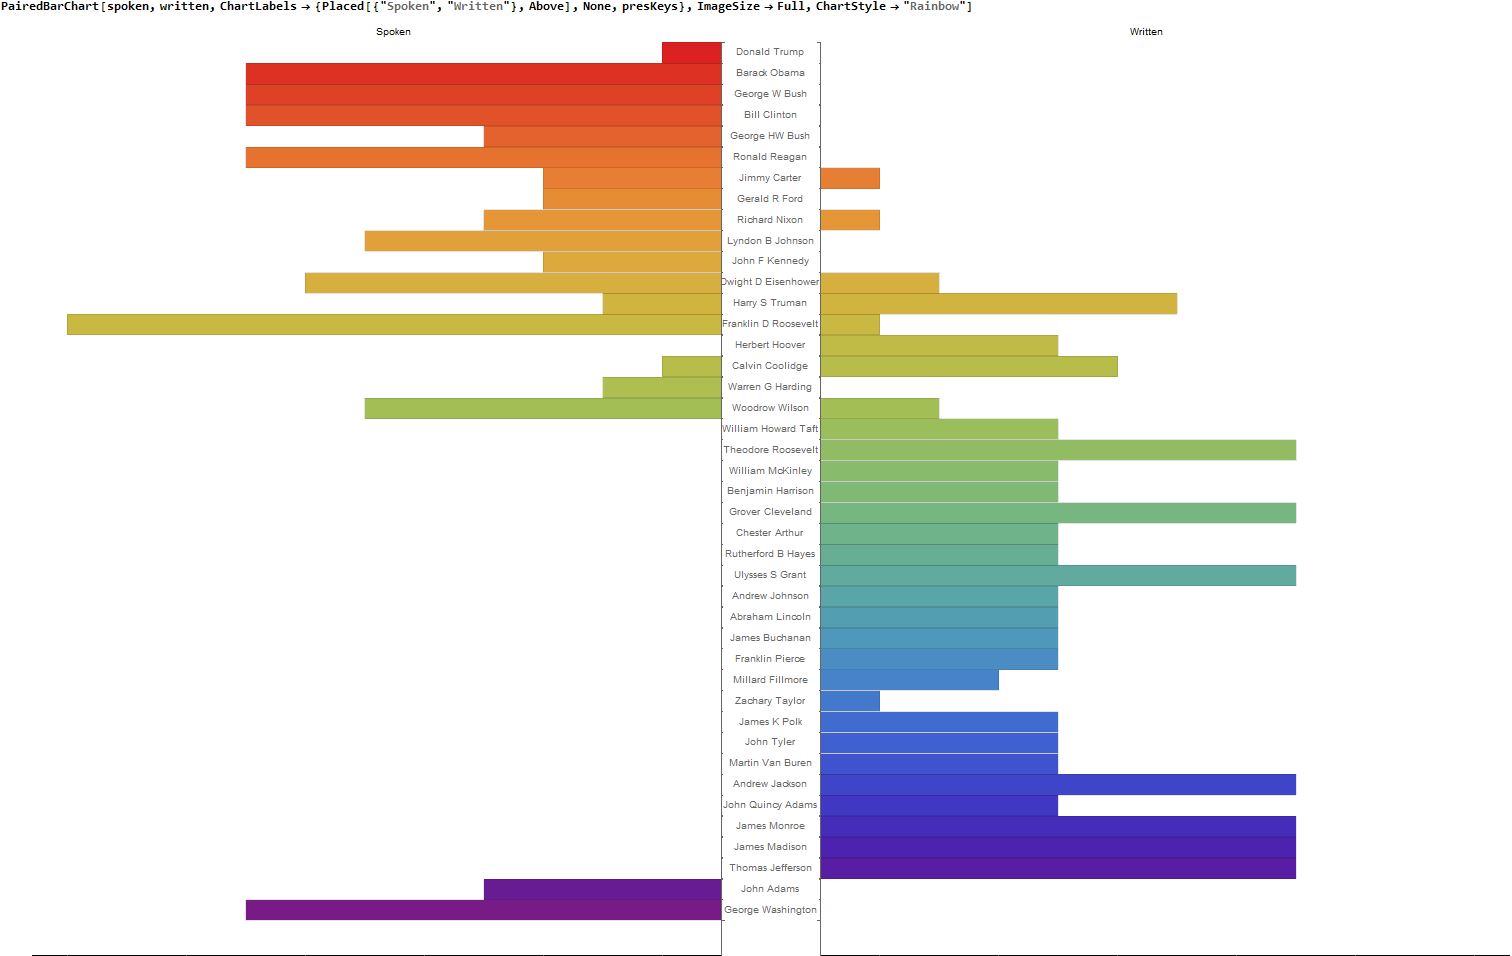Select the "Warren G Harding" label
The image size is (1512, 956).
(x=770, y=387)
